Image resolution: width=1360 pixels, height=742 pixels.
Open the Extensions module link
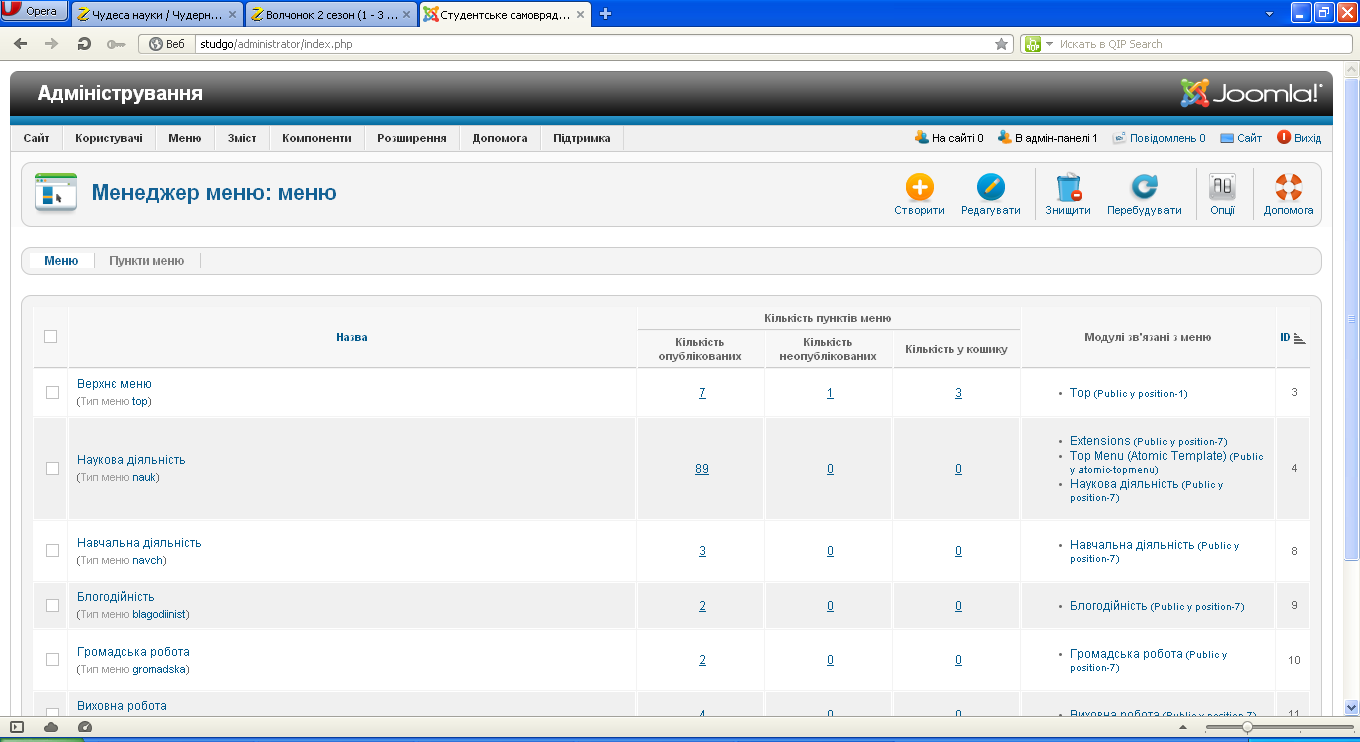1100,441
